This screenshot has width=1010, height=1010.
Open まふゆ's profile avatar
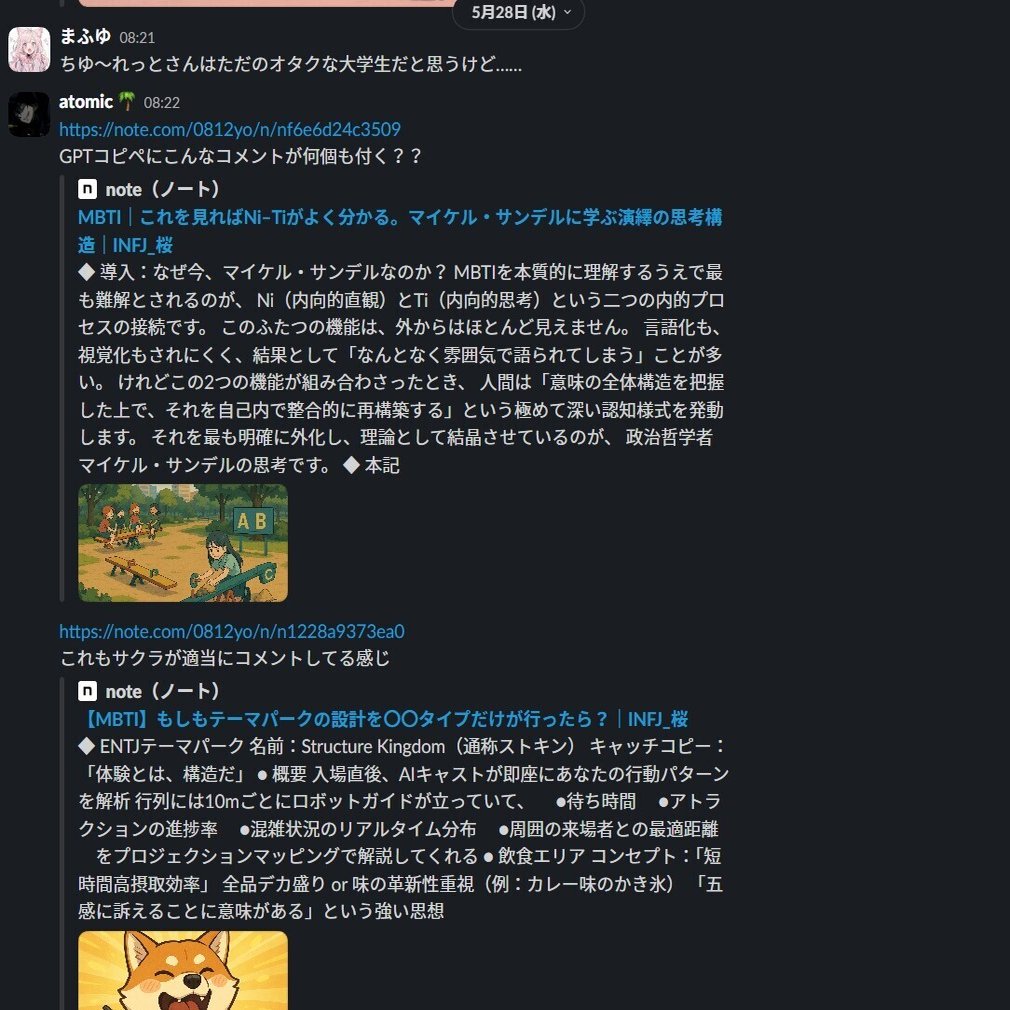(x=29, y=50)
